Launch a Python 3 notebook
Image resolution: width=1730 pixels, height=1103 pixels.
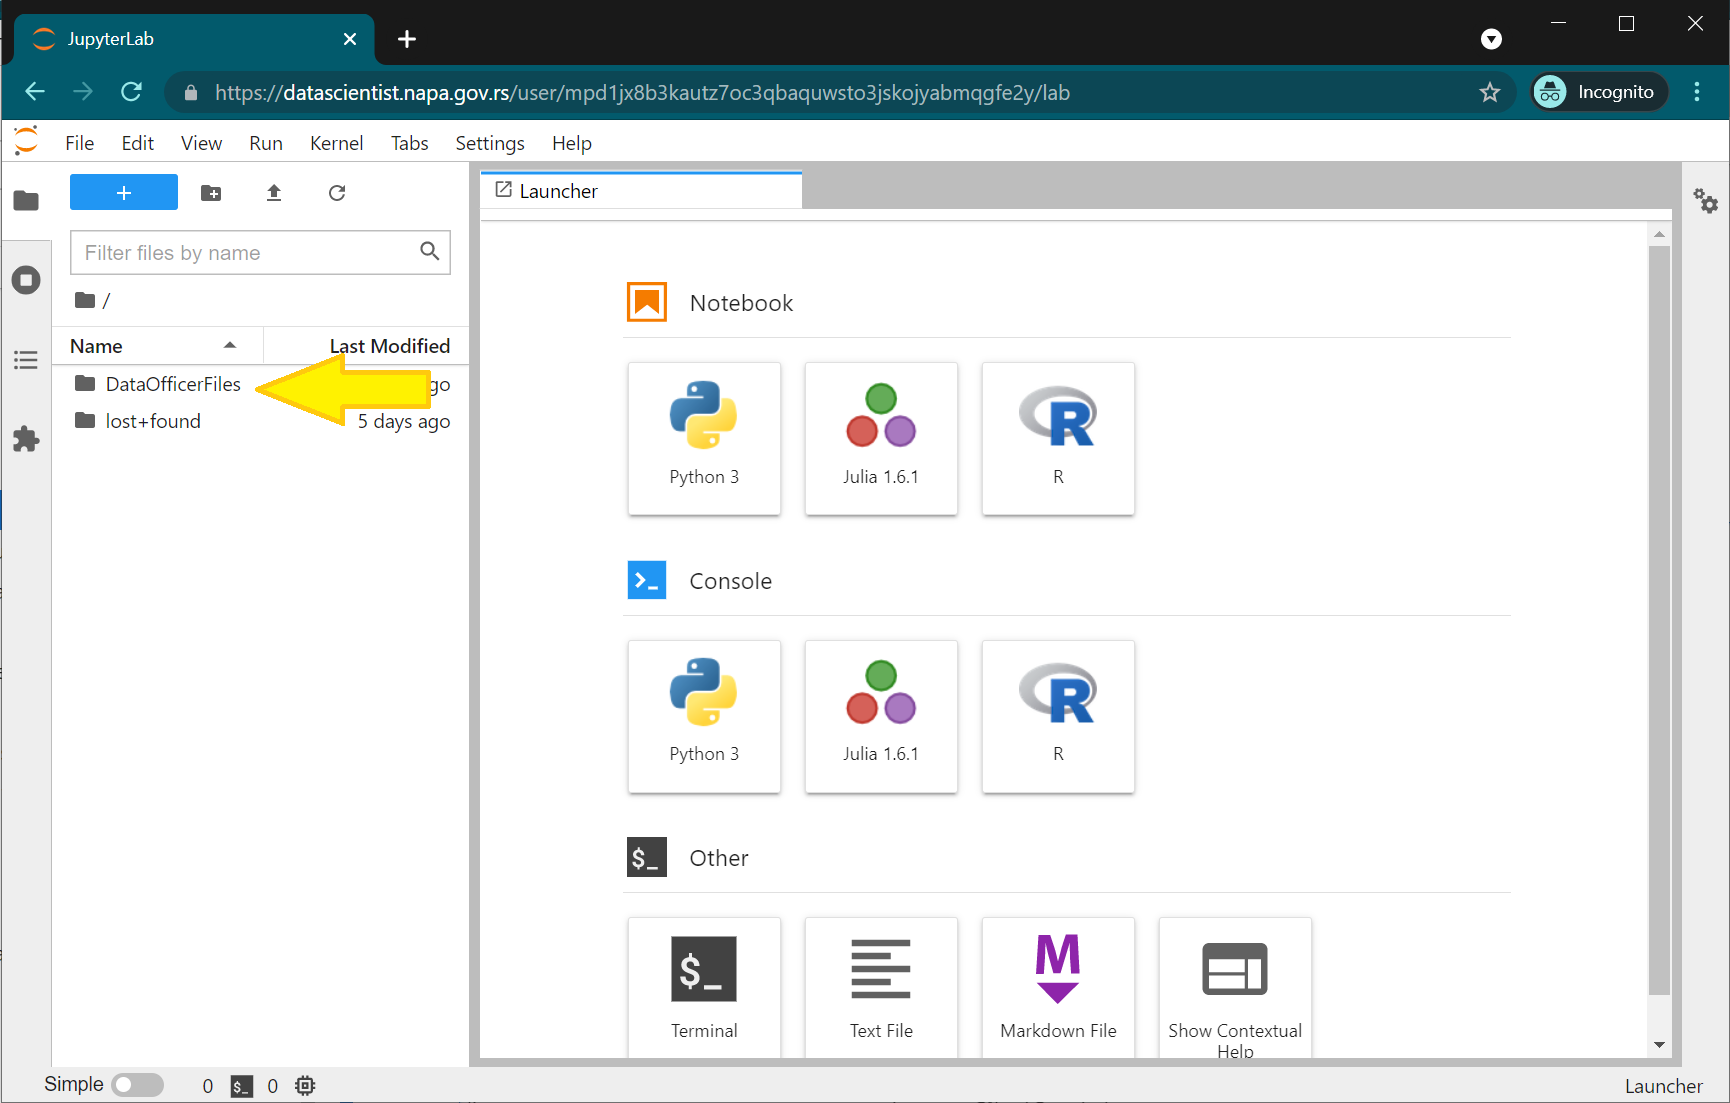click(704, 438)
